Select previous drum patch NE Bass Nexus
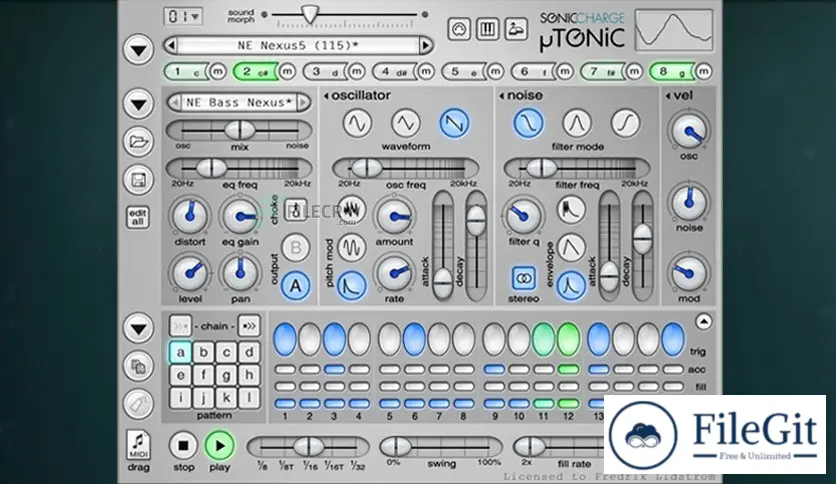The image size is (836, 484). click(x=174, y=102)
